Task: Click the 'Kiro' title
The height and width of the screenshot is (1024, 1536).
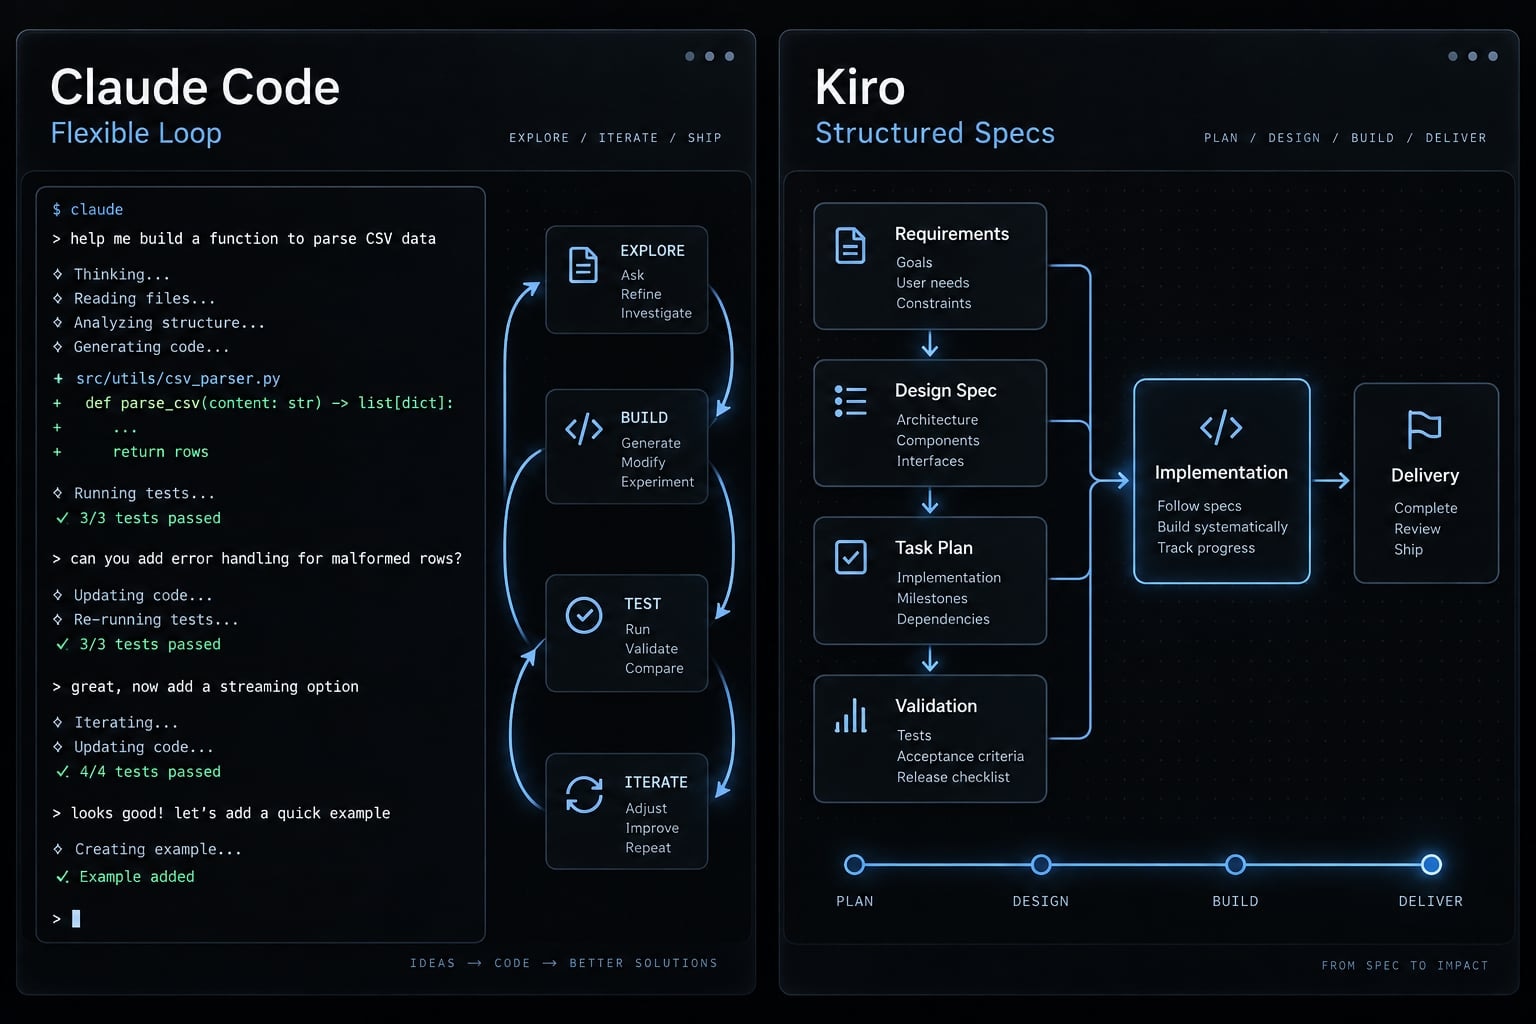Action: (860, 87)
